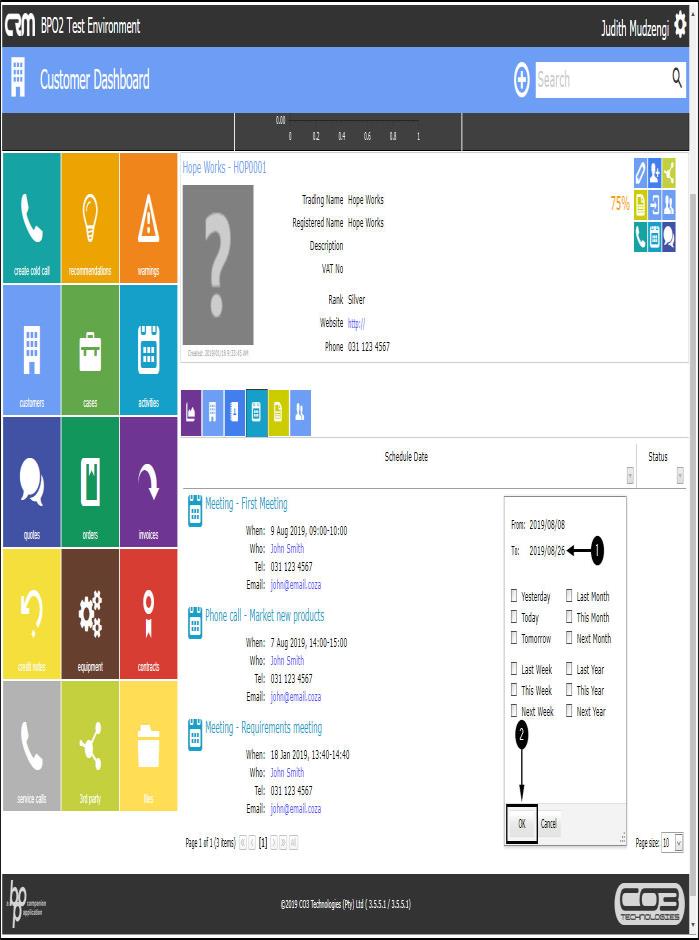The image size is (699, 940).
Task: Click the green share network icon in customer actions
Action: tap(669, 174)
